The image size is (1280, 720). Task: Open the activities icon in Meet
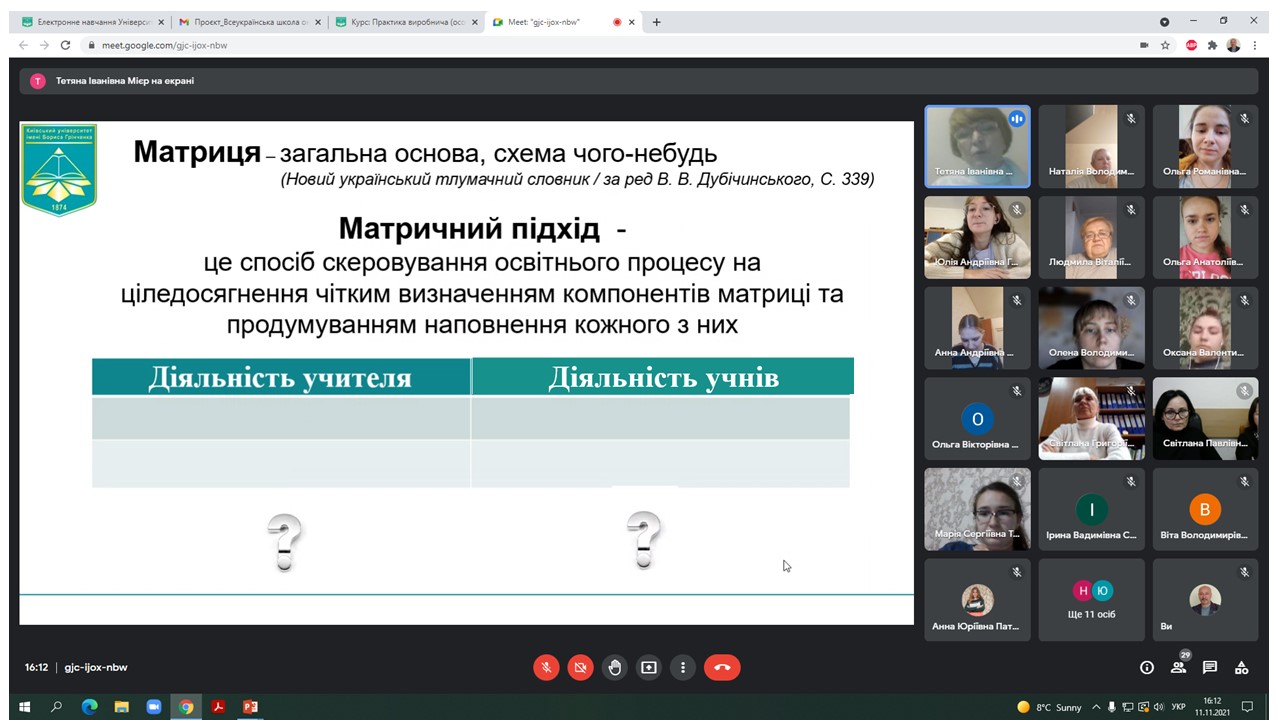[x=1241, y=667]
